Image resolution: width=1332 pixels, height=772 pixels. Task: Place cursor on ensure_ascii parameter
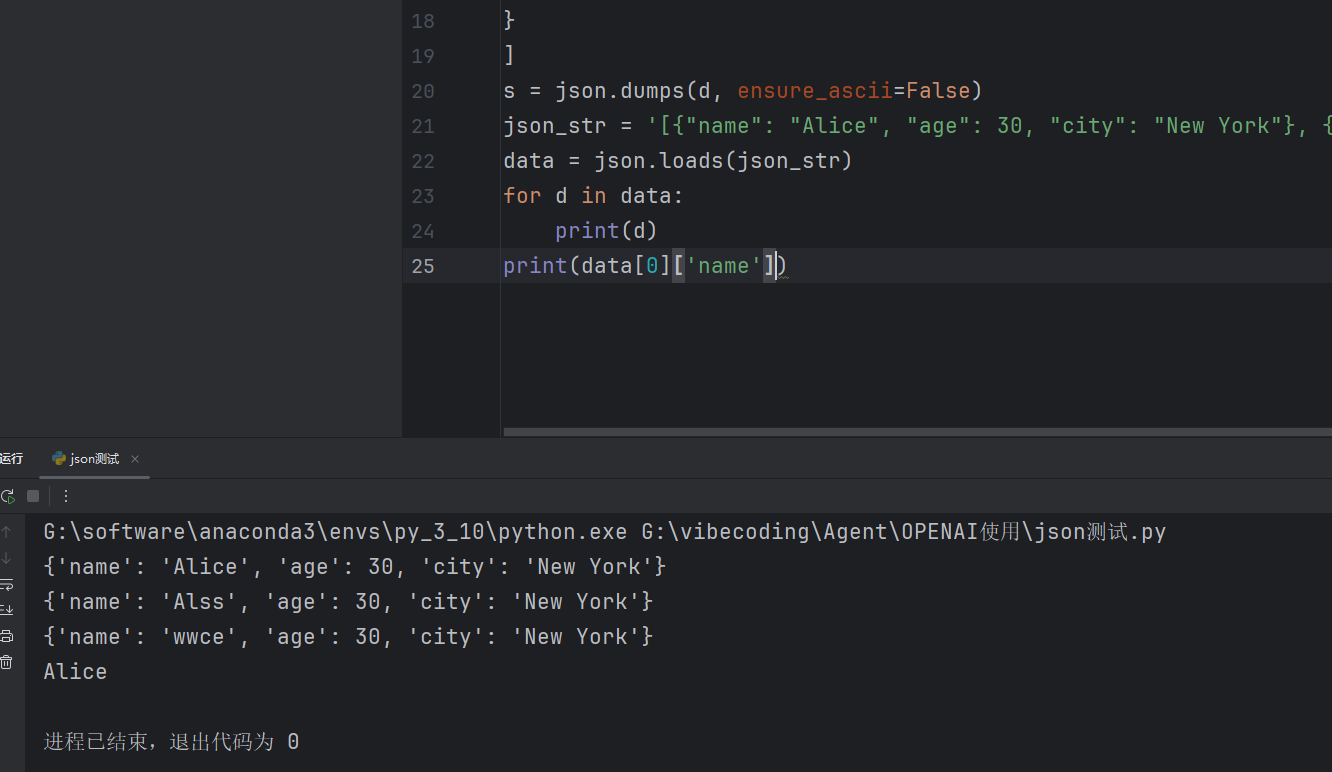point(815,91)
